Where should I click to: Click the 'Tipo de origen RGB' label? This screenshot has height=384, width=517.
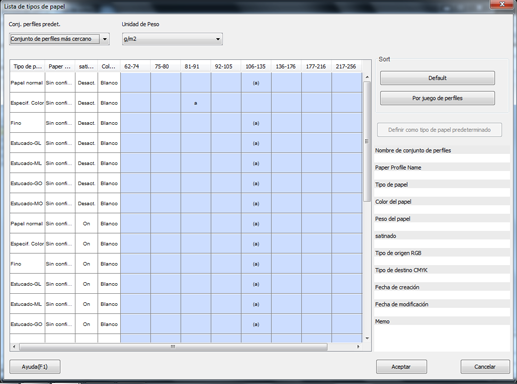[x=398, y=253]
